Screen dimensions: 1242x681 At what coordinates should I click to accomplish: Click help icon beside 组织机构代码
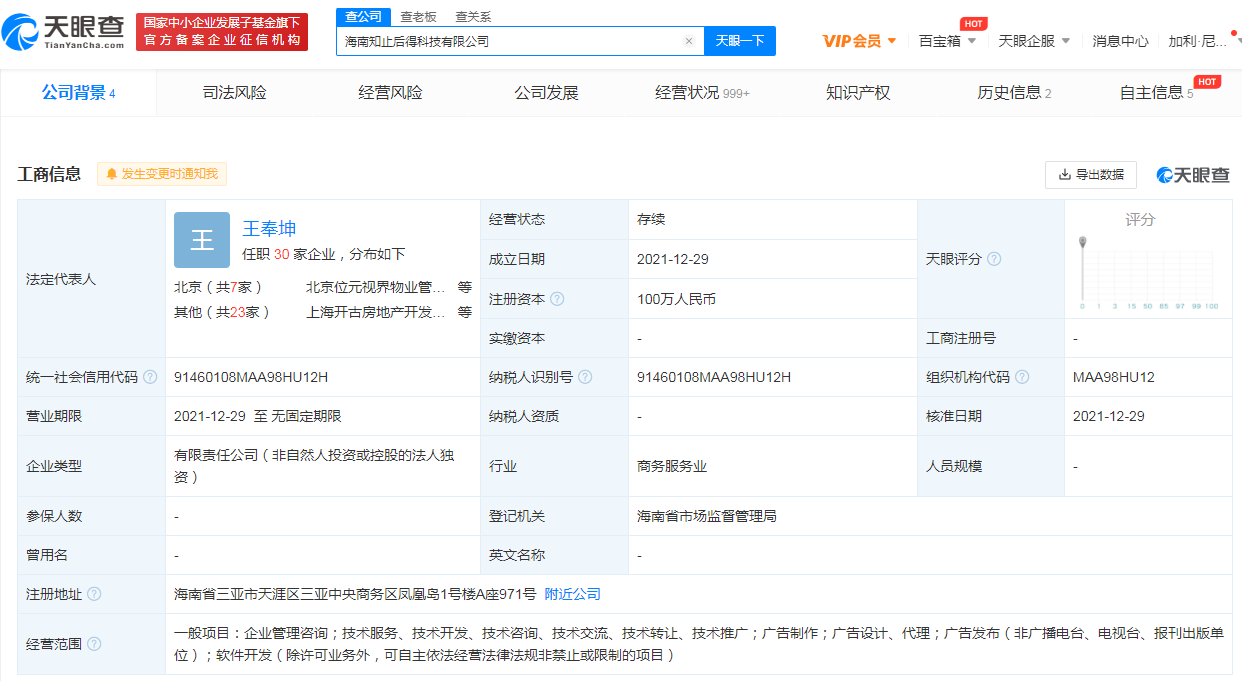click(1021, 377)
